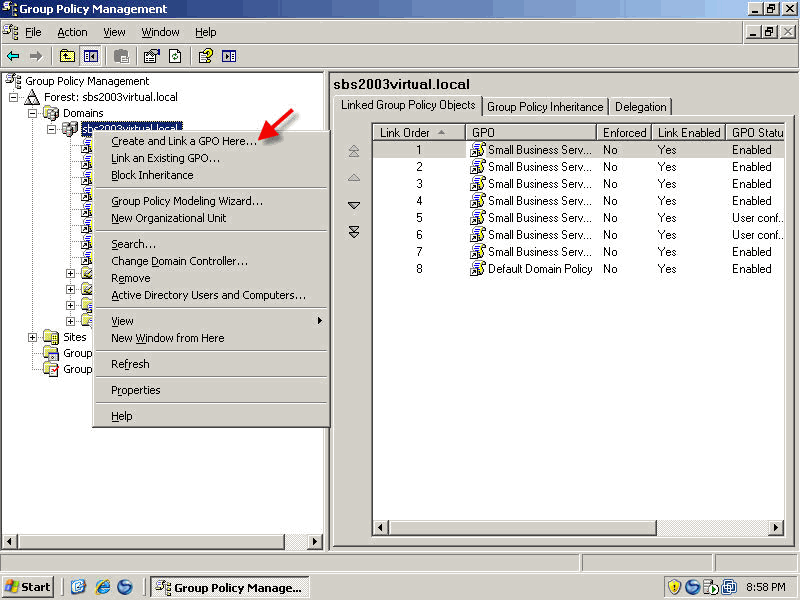
Task: Collapse the sbs2003virtual.local domain node
Action: tap(52, 129)
